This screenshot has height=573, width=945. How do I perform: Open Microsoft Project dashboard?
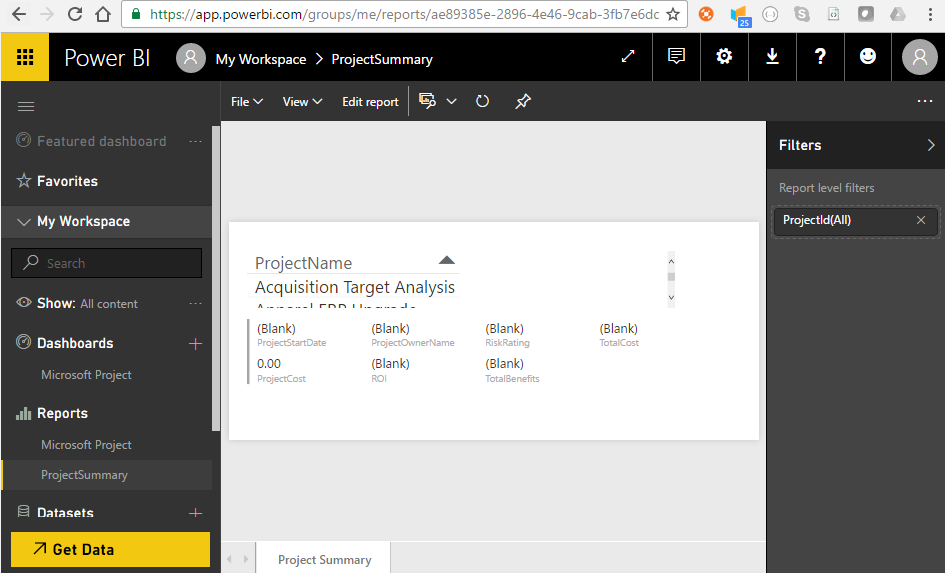[x=86, y=375]
